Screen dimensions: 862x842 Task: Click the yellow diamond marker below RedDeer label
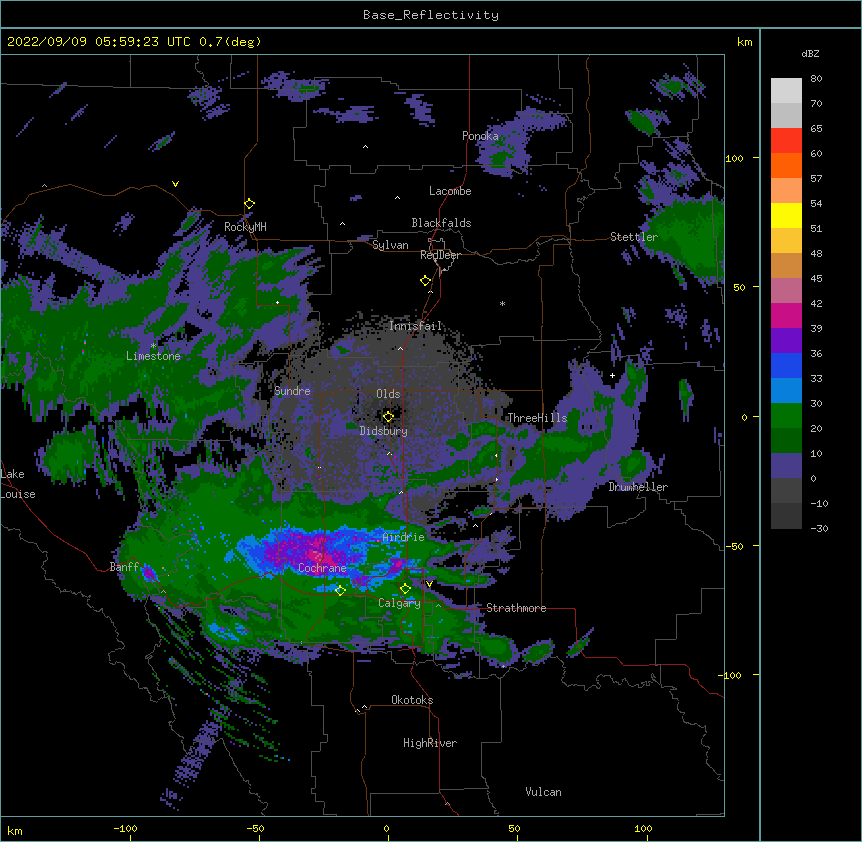coord(426,281)
